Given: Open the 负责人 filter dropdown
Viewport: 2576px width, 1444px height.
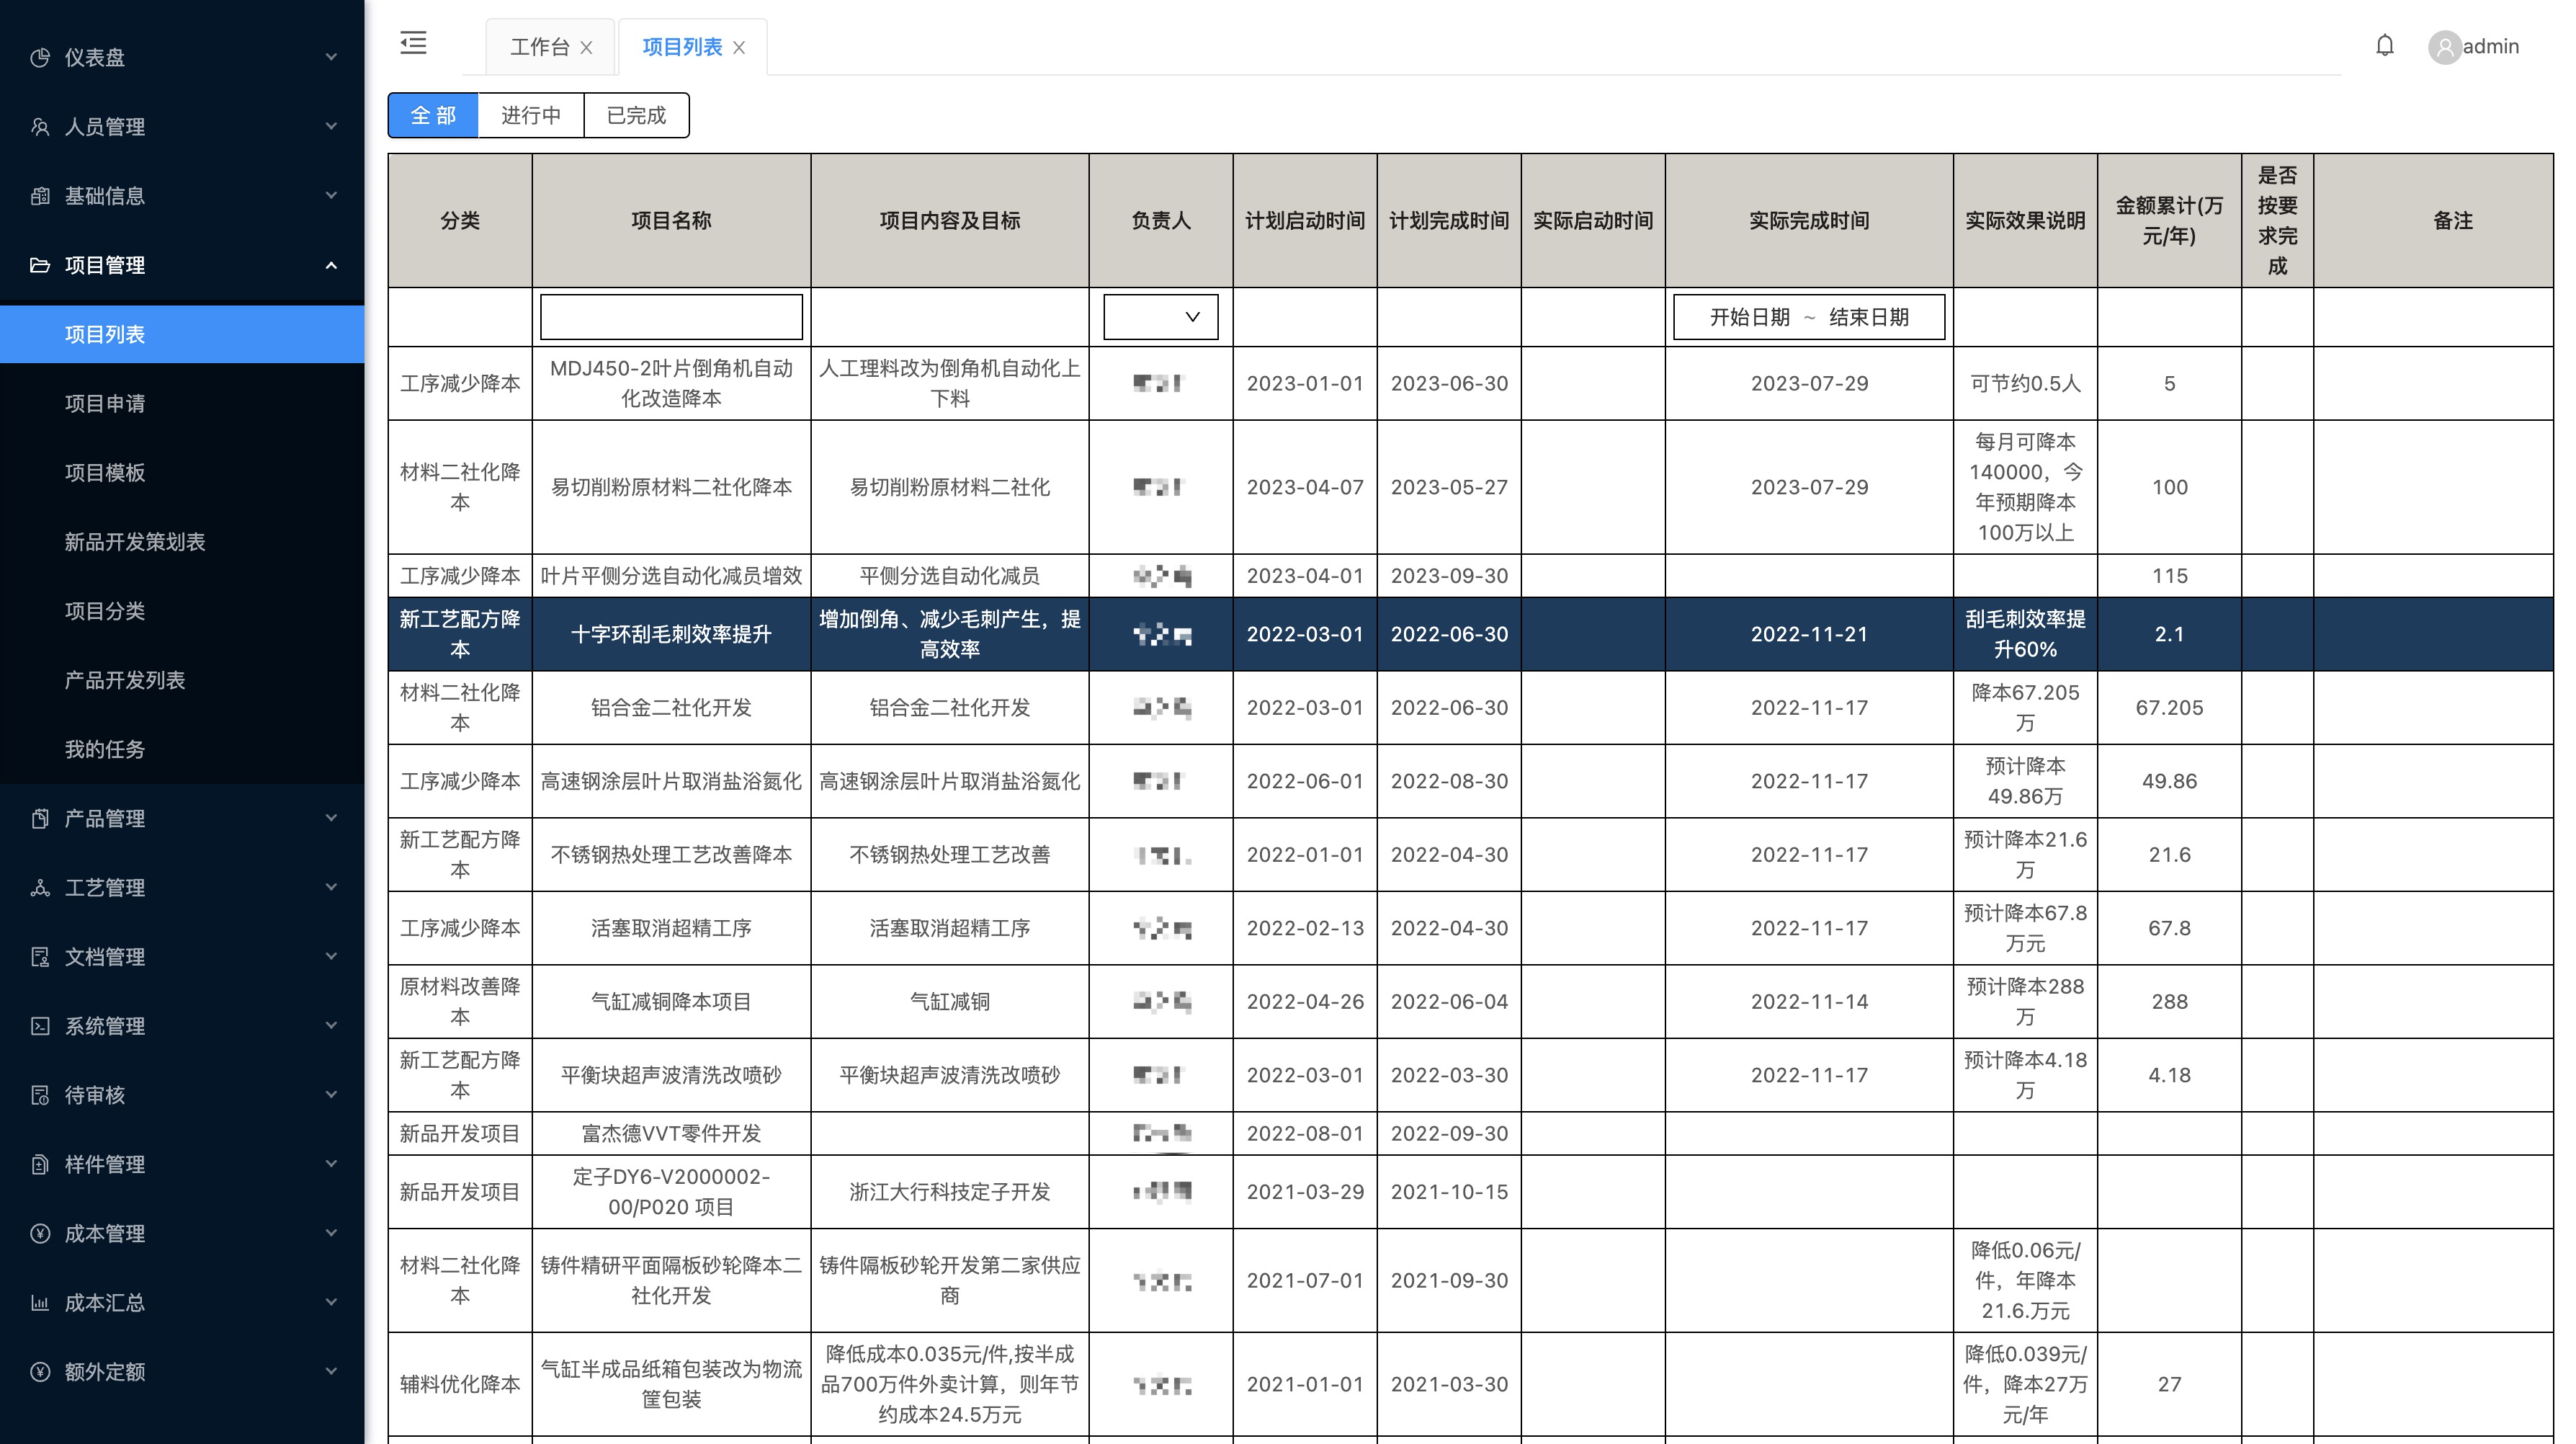Looking at the screenshot, I should click(x=1160, y=317).
